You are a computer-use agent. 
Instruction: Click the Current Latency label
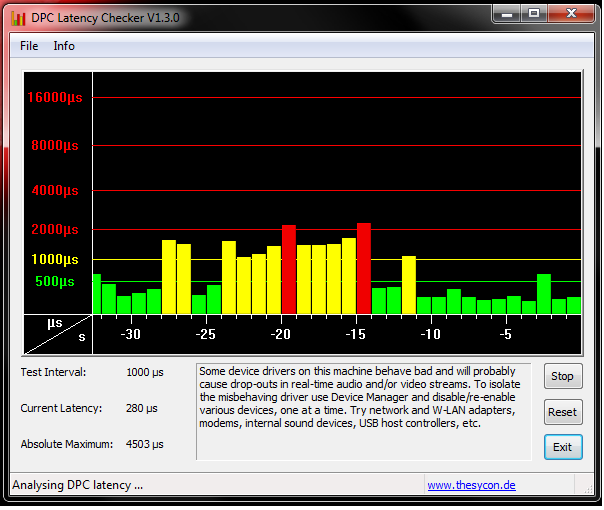coord(61,408)
